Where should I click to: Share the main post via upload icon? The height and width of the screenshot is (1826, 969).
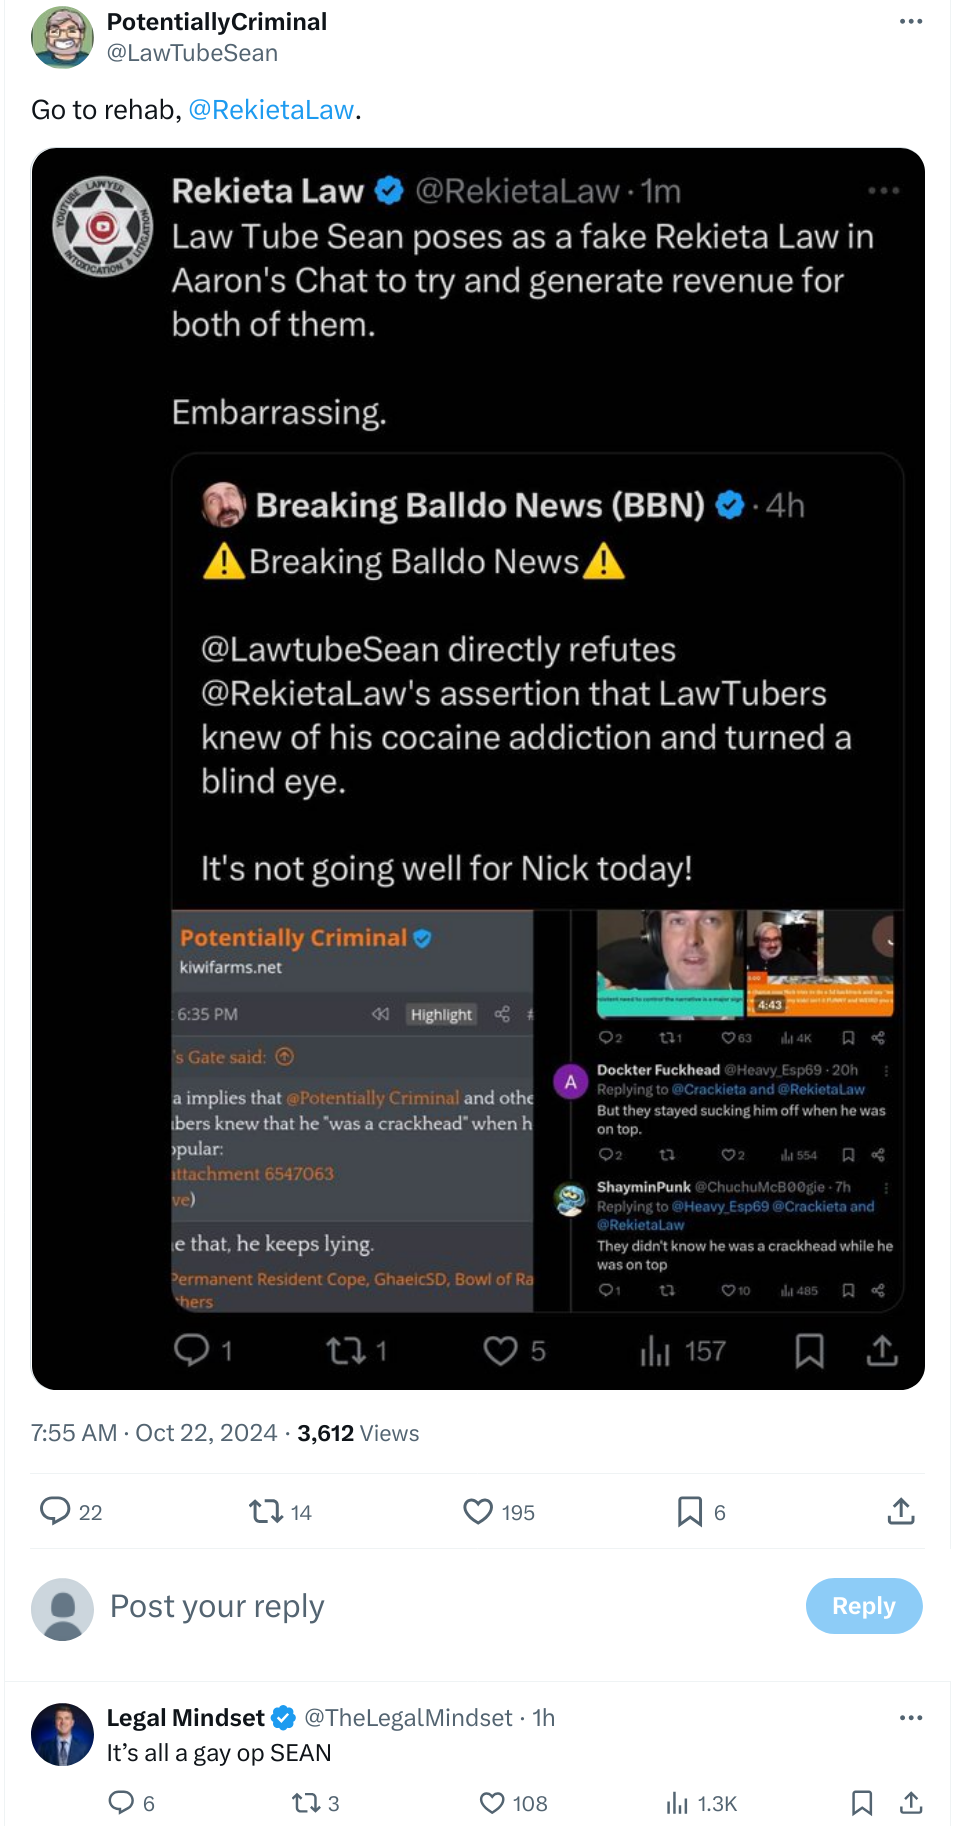(901, 1510)
